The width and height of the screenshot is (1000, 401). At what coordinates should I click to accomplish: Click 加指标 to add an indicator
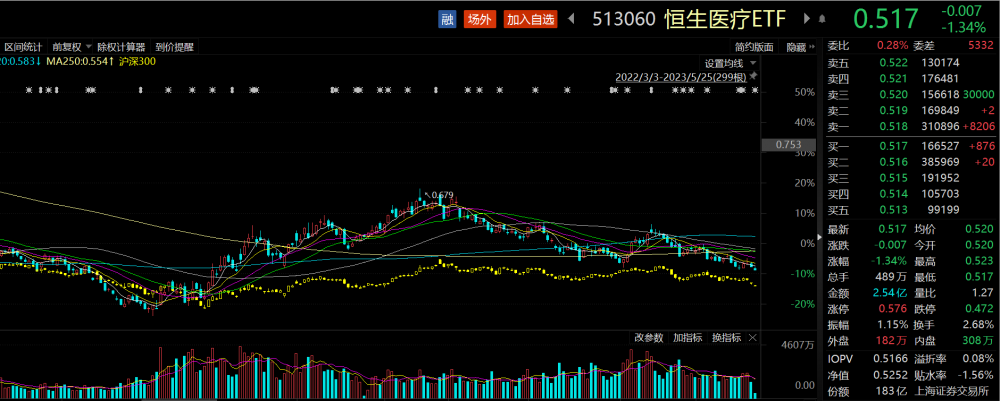(688, 337)
